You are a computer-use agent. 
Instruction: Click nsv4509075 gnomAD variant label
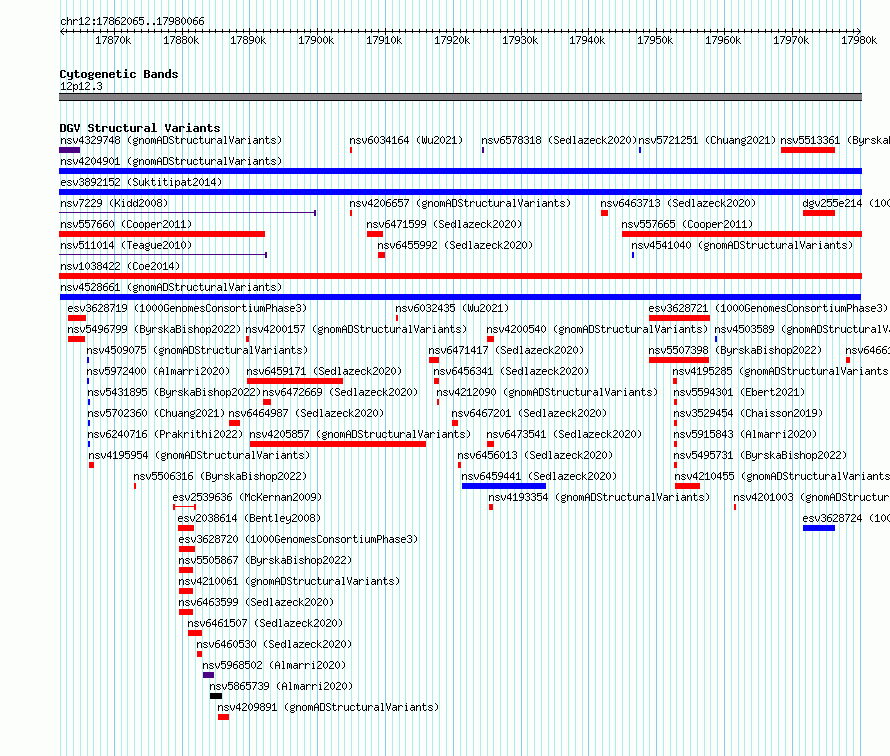[197, 350]
